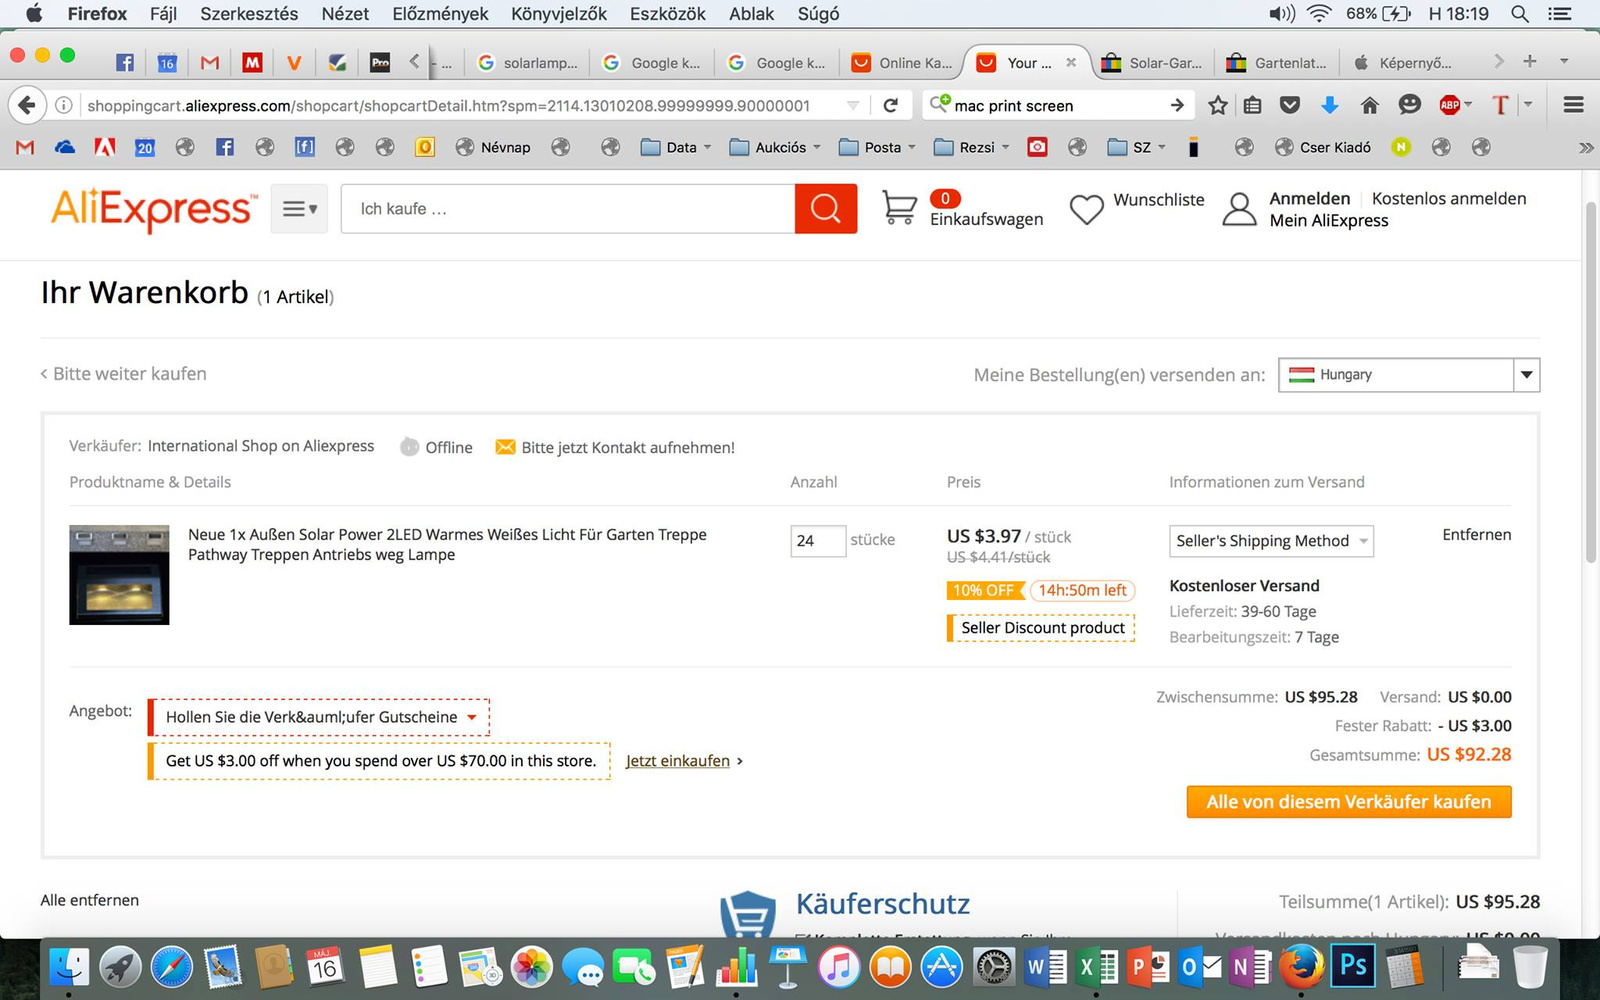Click Bitte weiter kaufen link
Image resolution: width=1600 pixels, height=1000 pixels.
click(123, 374)
